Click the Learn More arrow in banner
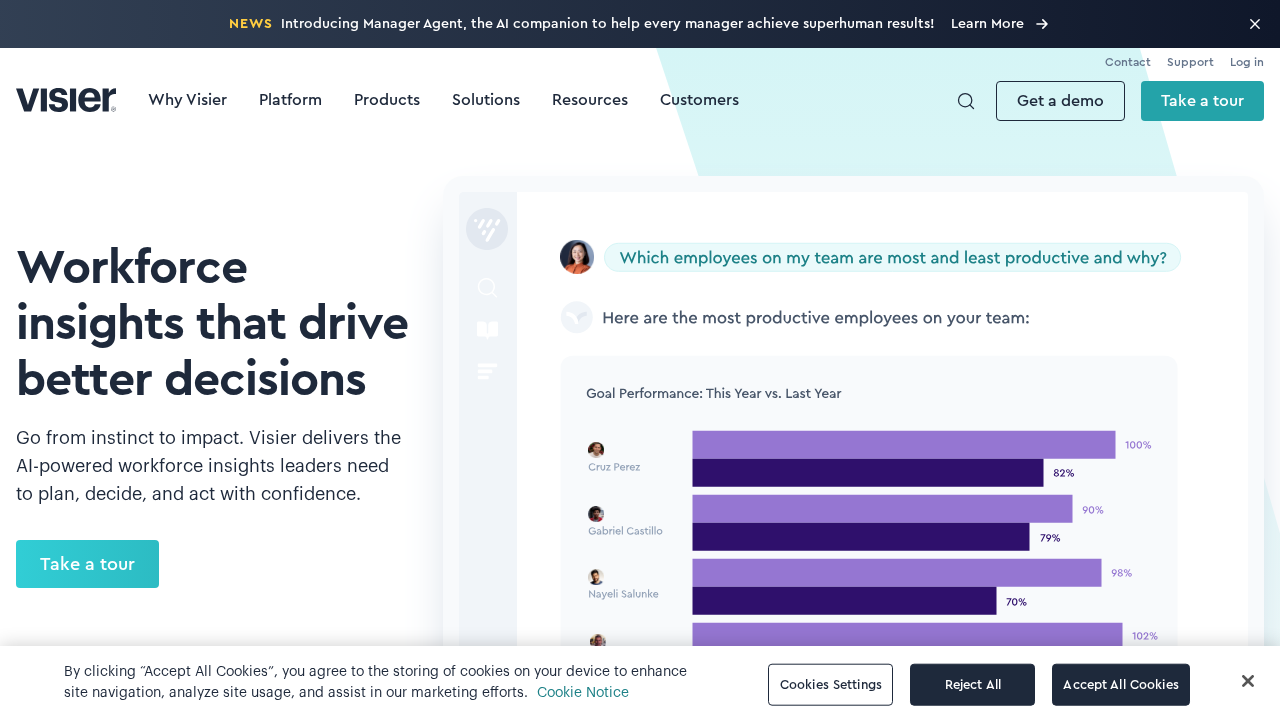Viewport: 1280px width, 720px height. click(1041, 24)
